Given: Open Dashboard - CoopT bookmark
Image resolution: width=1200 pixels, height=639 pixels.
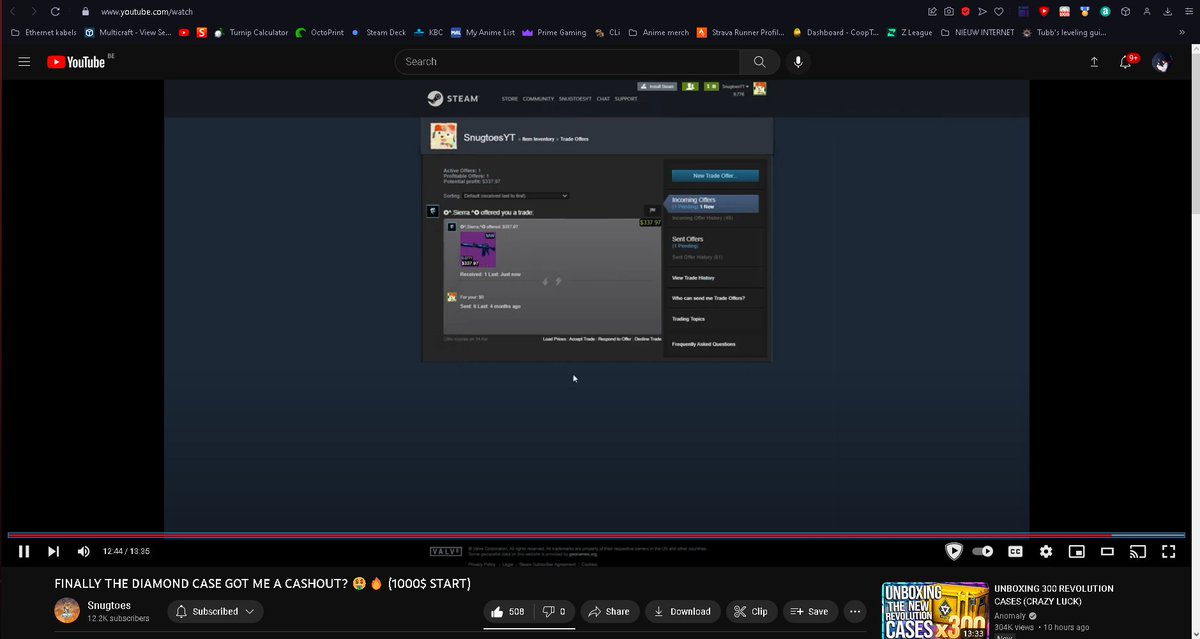Looking at the screenshot, I should (x=836, y=32).
